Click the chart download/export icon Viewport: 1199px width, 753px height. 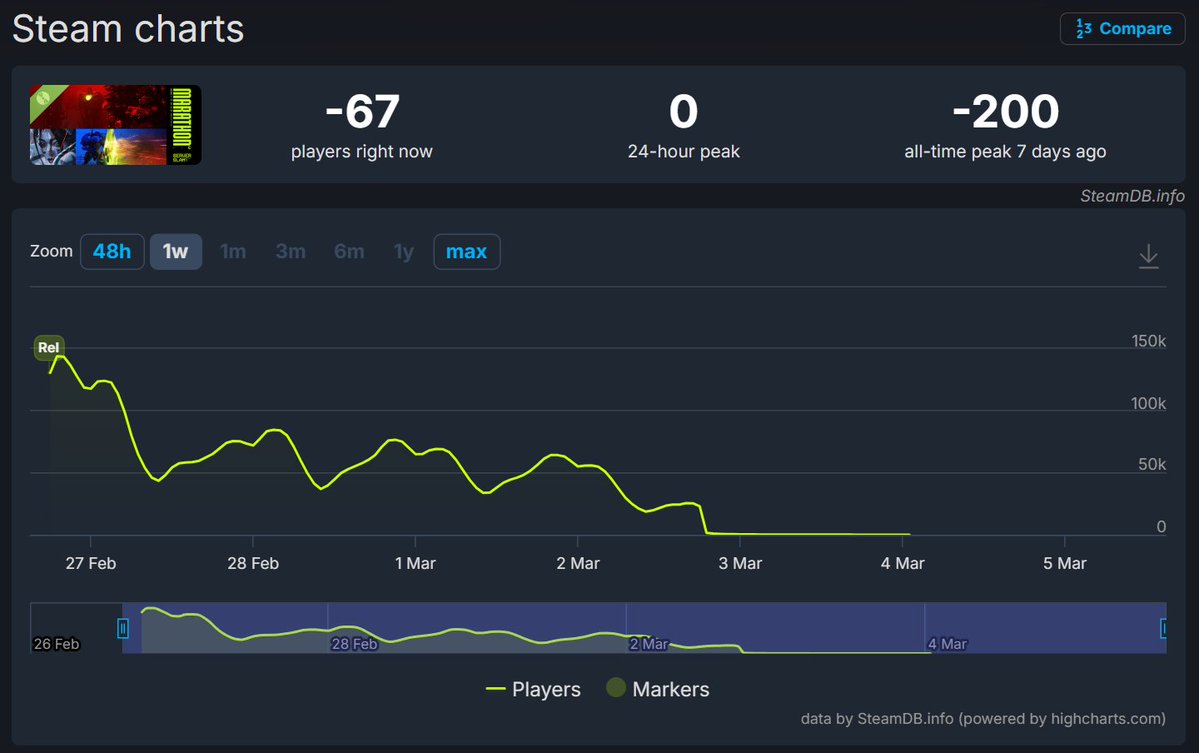coord(1148,256)
